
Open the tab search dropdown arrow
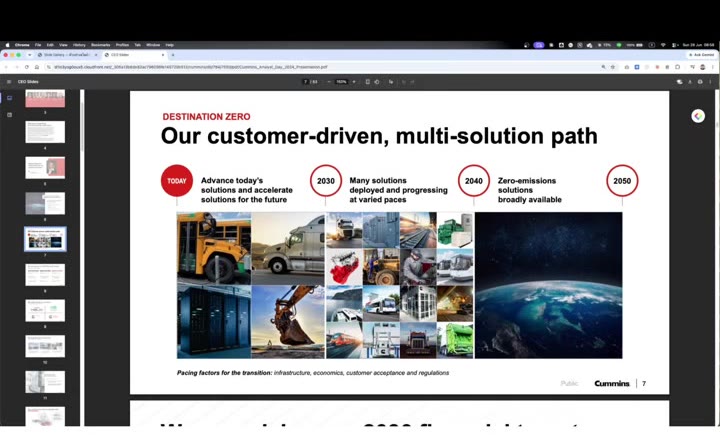(29, 55)
